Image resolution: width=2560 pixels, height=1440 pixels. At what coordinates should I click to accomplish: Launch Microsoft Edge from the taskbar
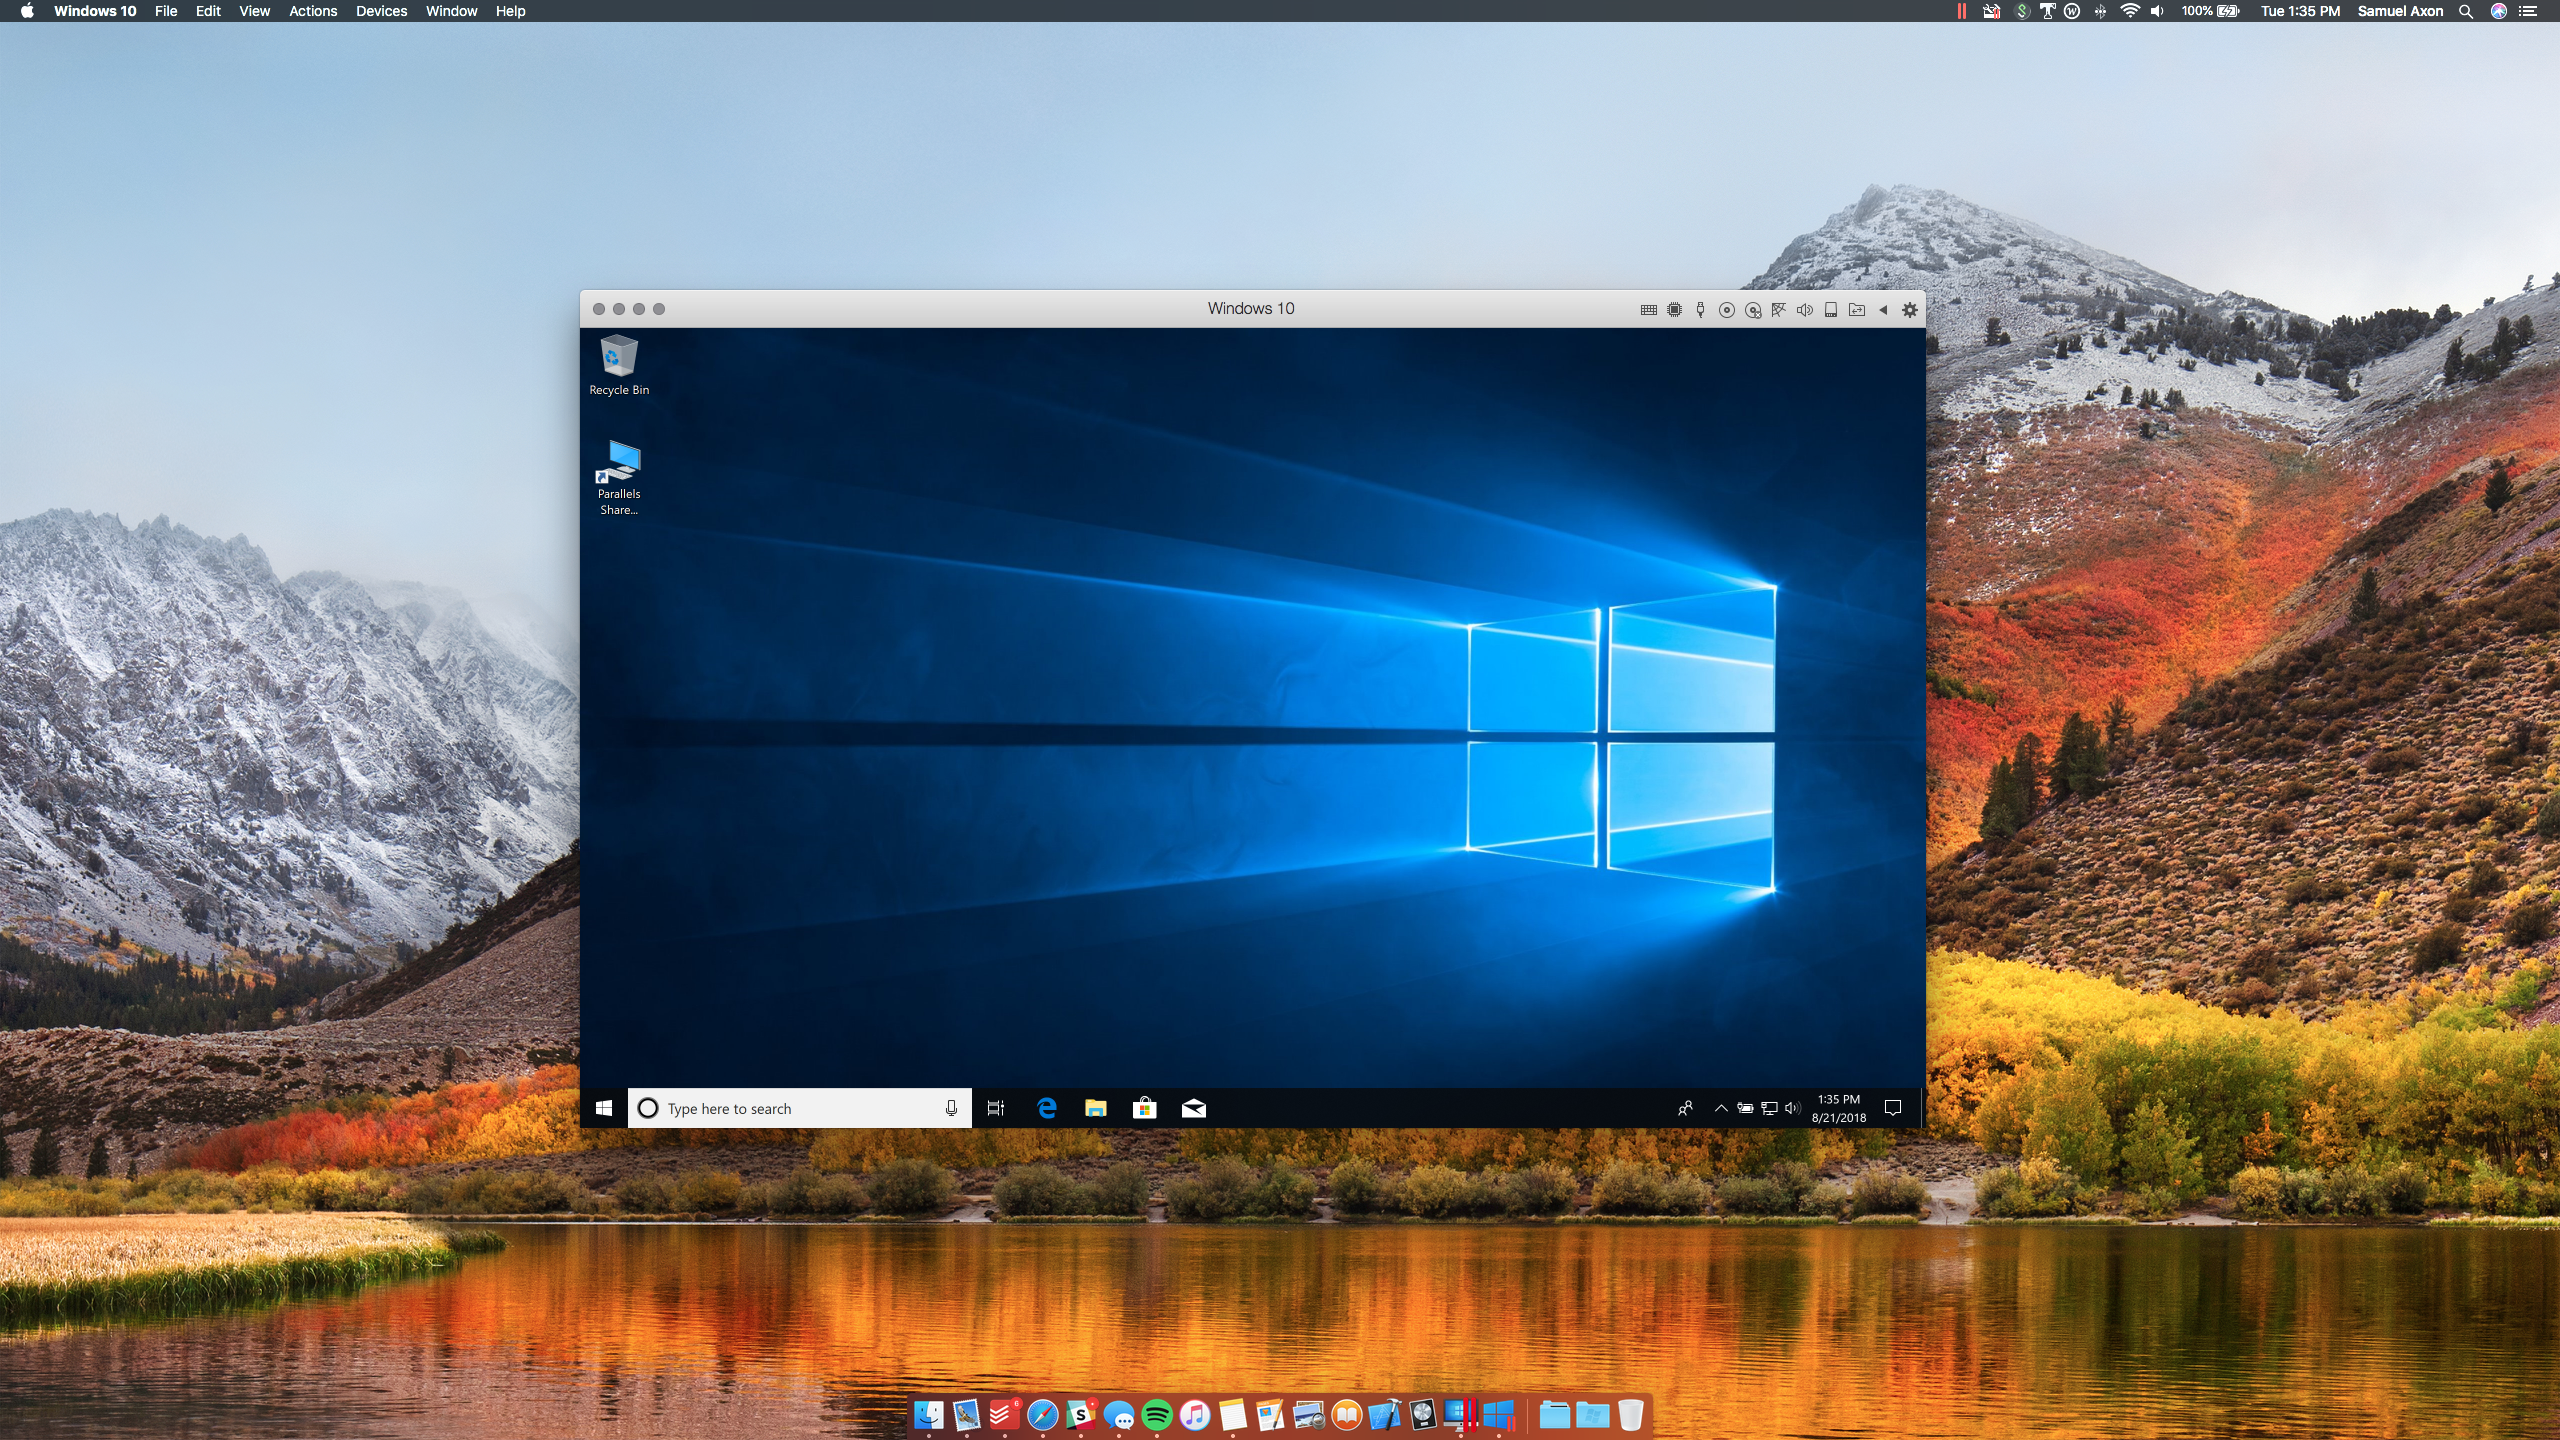tap(1047, 1108)
